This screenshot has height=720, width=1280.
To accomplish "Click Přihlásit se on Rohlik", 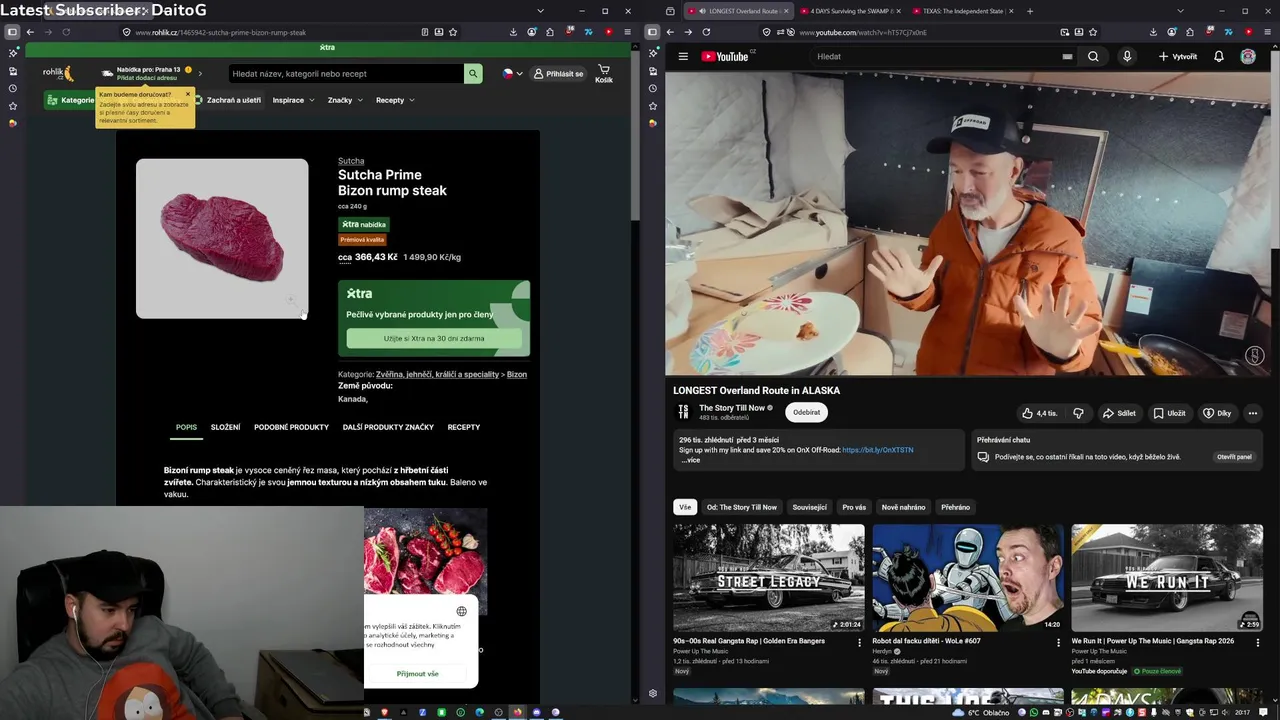I will click(558, 73).
